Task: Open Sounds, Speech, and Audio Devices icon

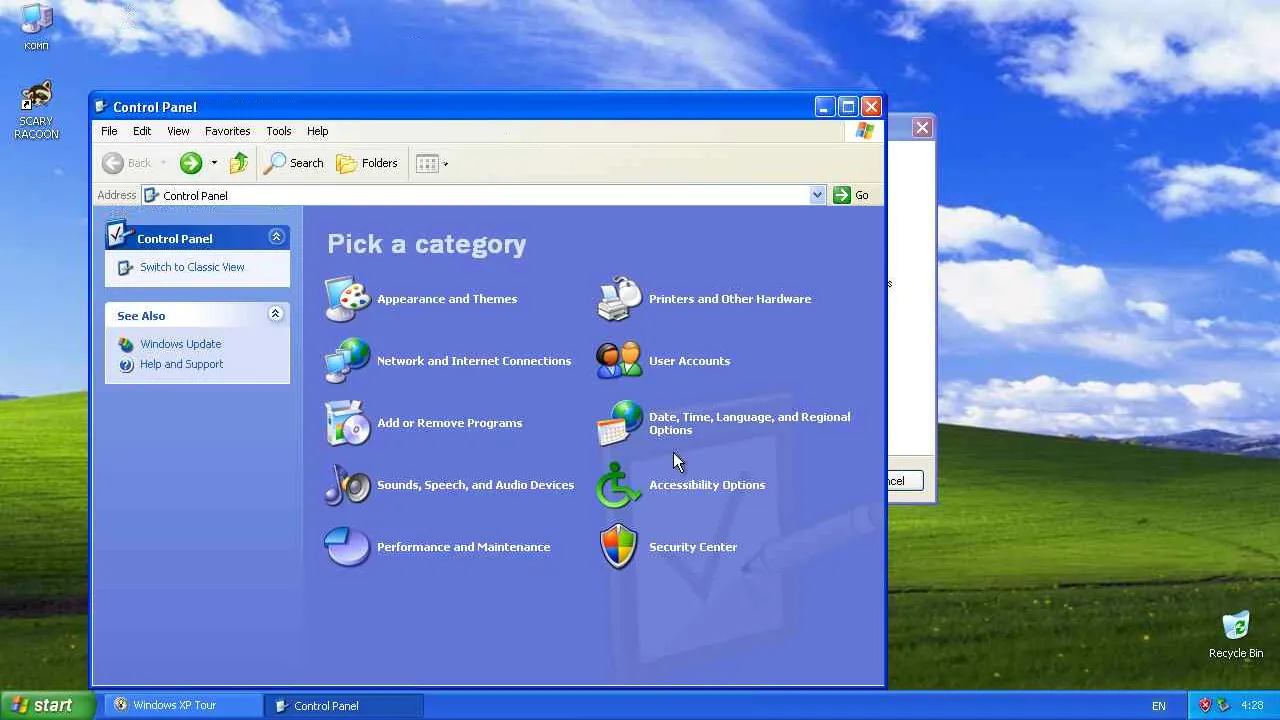Action: coord(348,485)
